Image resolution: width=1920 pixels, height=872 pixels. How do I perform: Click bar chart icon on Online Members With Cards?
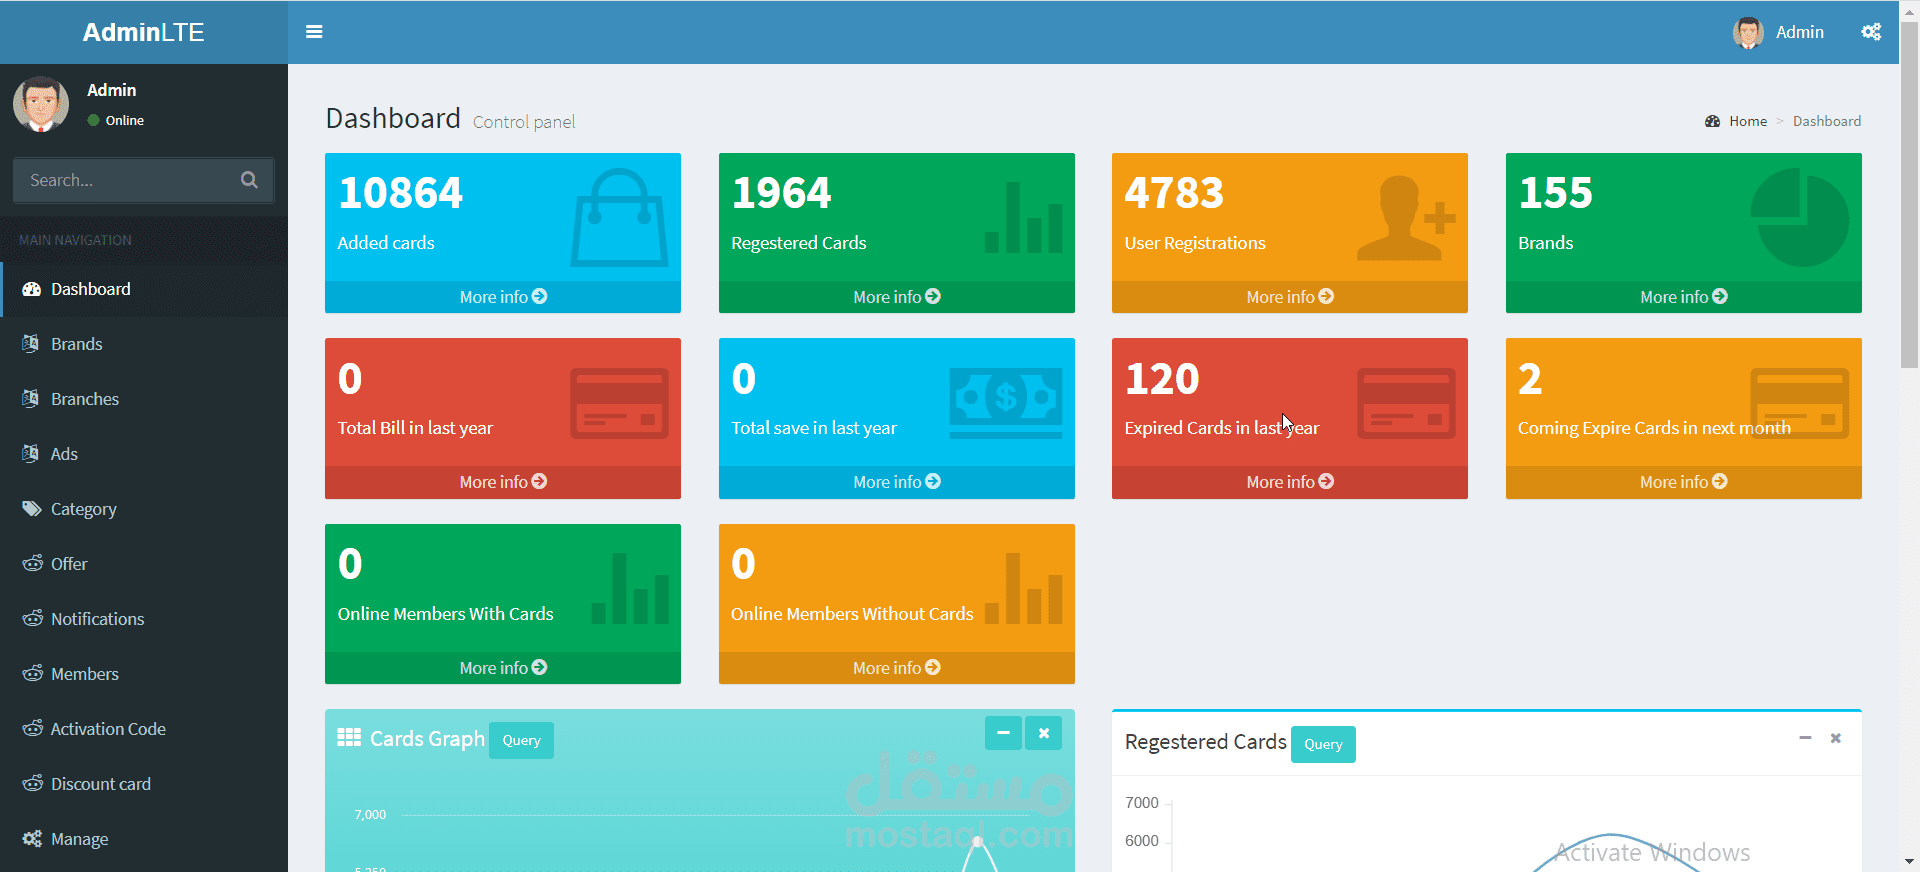coord(630,589)
